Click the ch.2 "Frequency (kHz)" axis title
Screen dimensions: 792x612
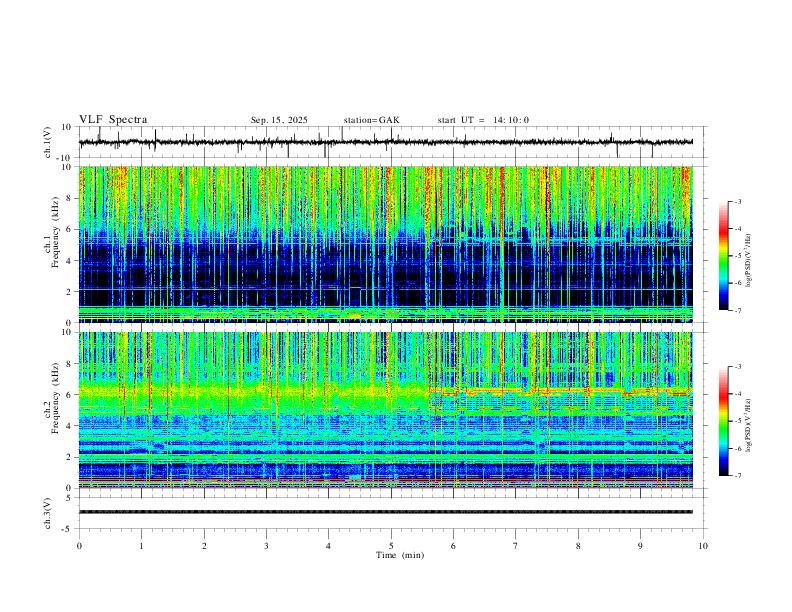[x=55, y=398]
